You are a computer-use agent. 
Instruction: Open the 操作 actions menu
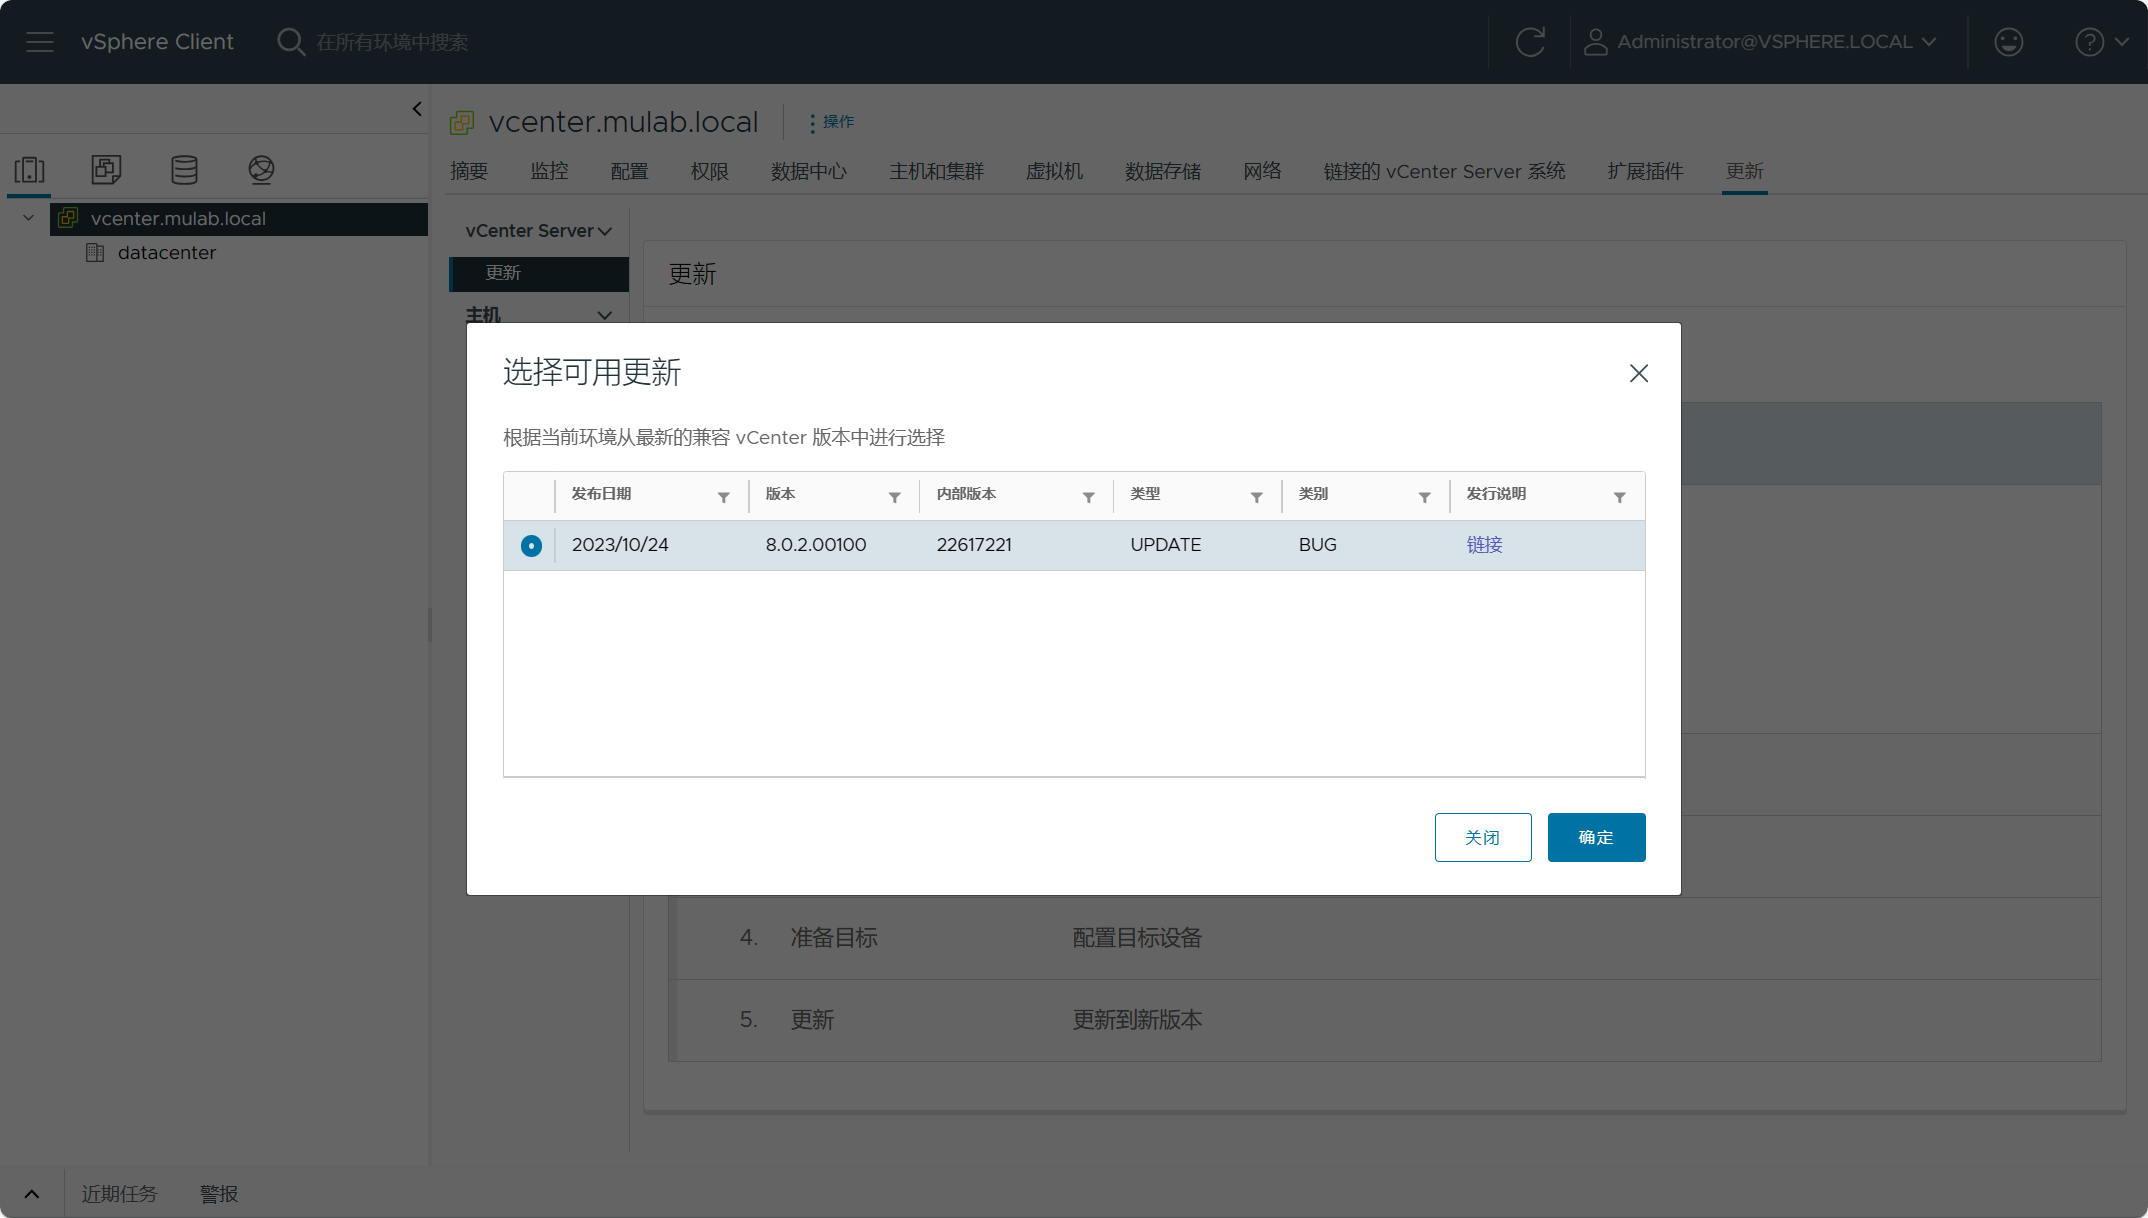click(x=832, y=122)
